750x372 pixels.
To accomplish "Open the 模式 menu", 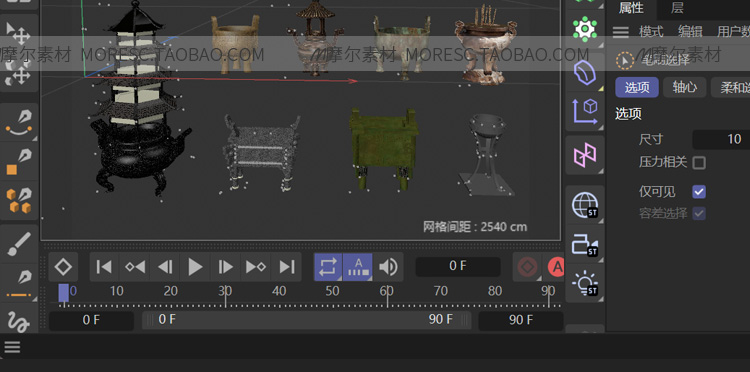I will tap(651, 32).
